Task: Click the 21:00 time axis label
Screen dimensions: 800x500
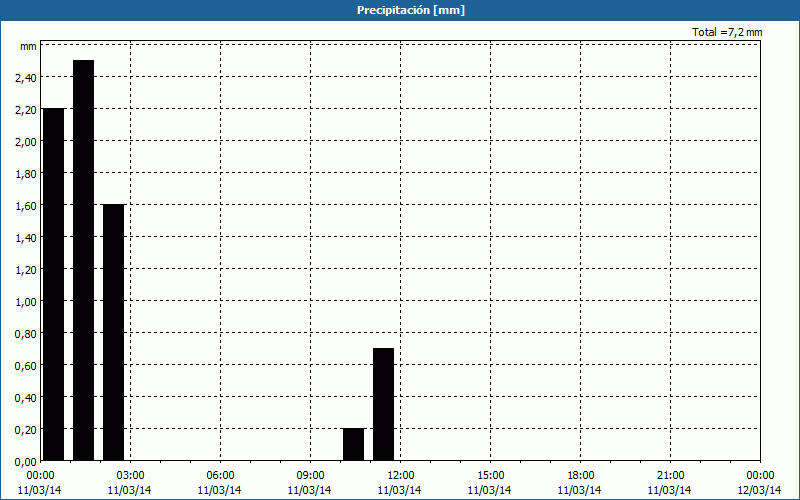Action: click(670, 476)
